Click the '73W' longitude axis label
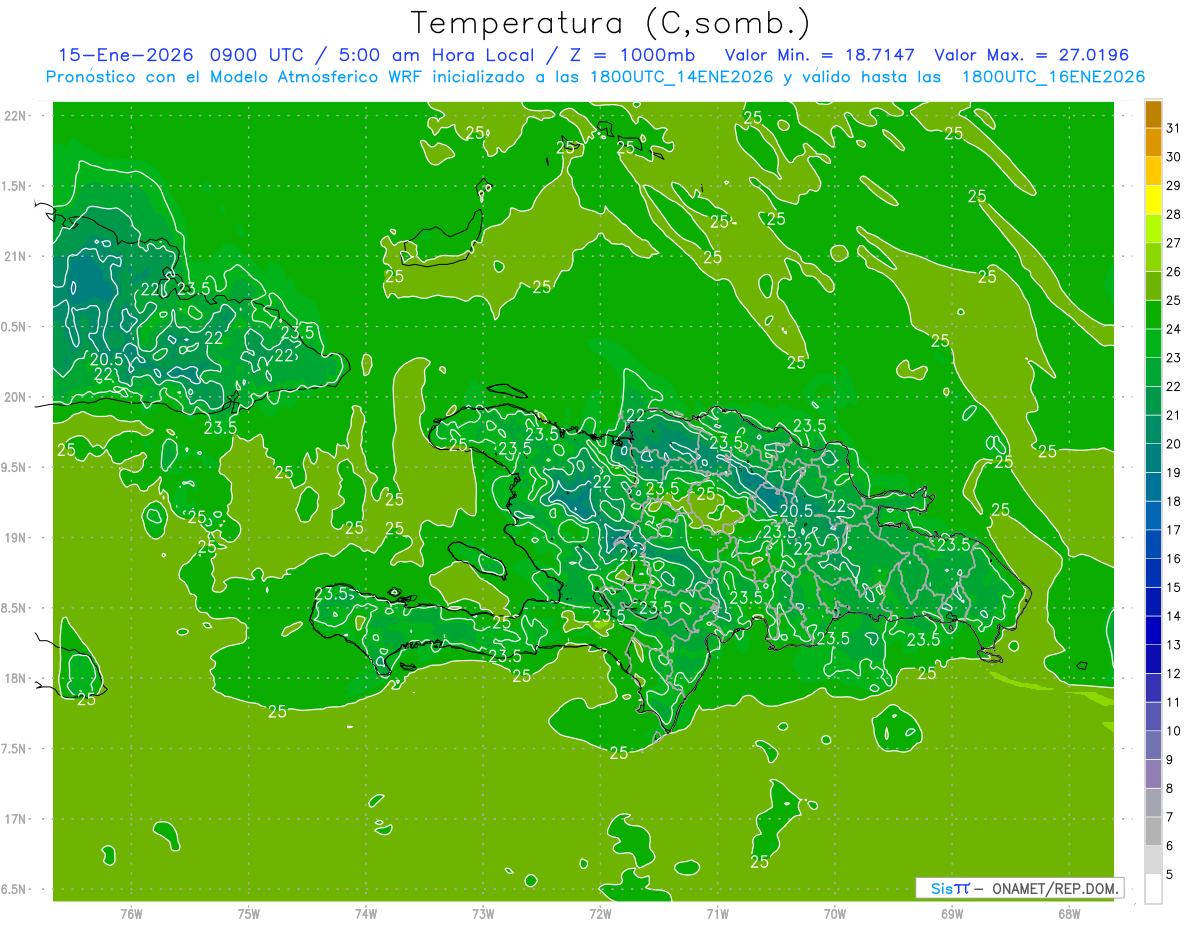Screen dimensions: 1200x927 coord(483,914)
